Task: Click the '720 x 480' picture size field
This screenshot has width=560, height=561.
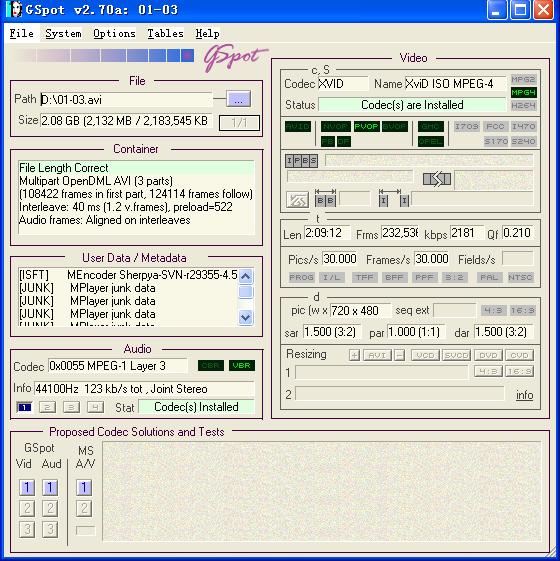Action: (x=360, y=311)
